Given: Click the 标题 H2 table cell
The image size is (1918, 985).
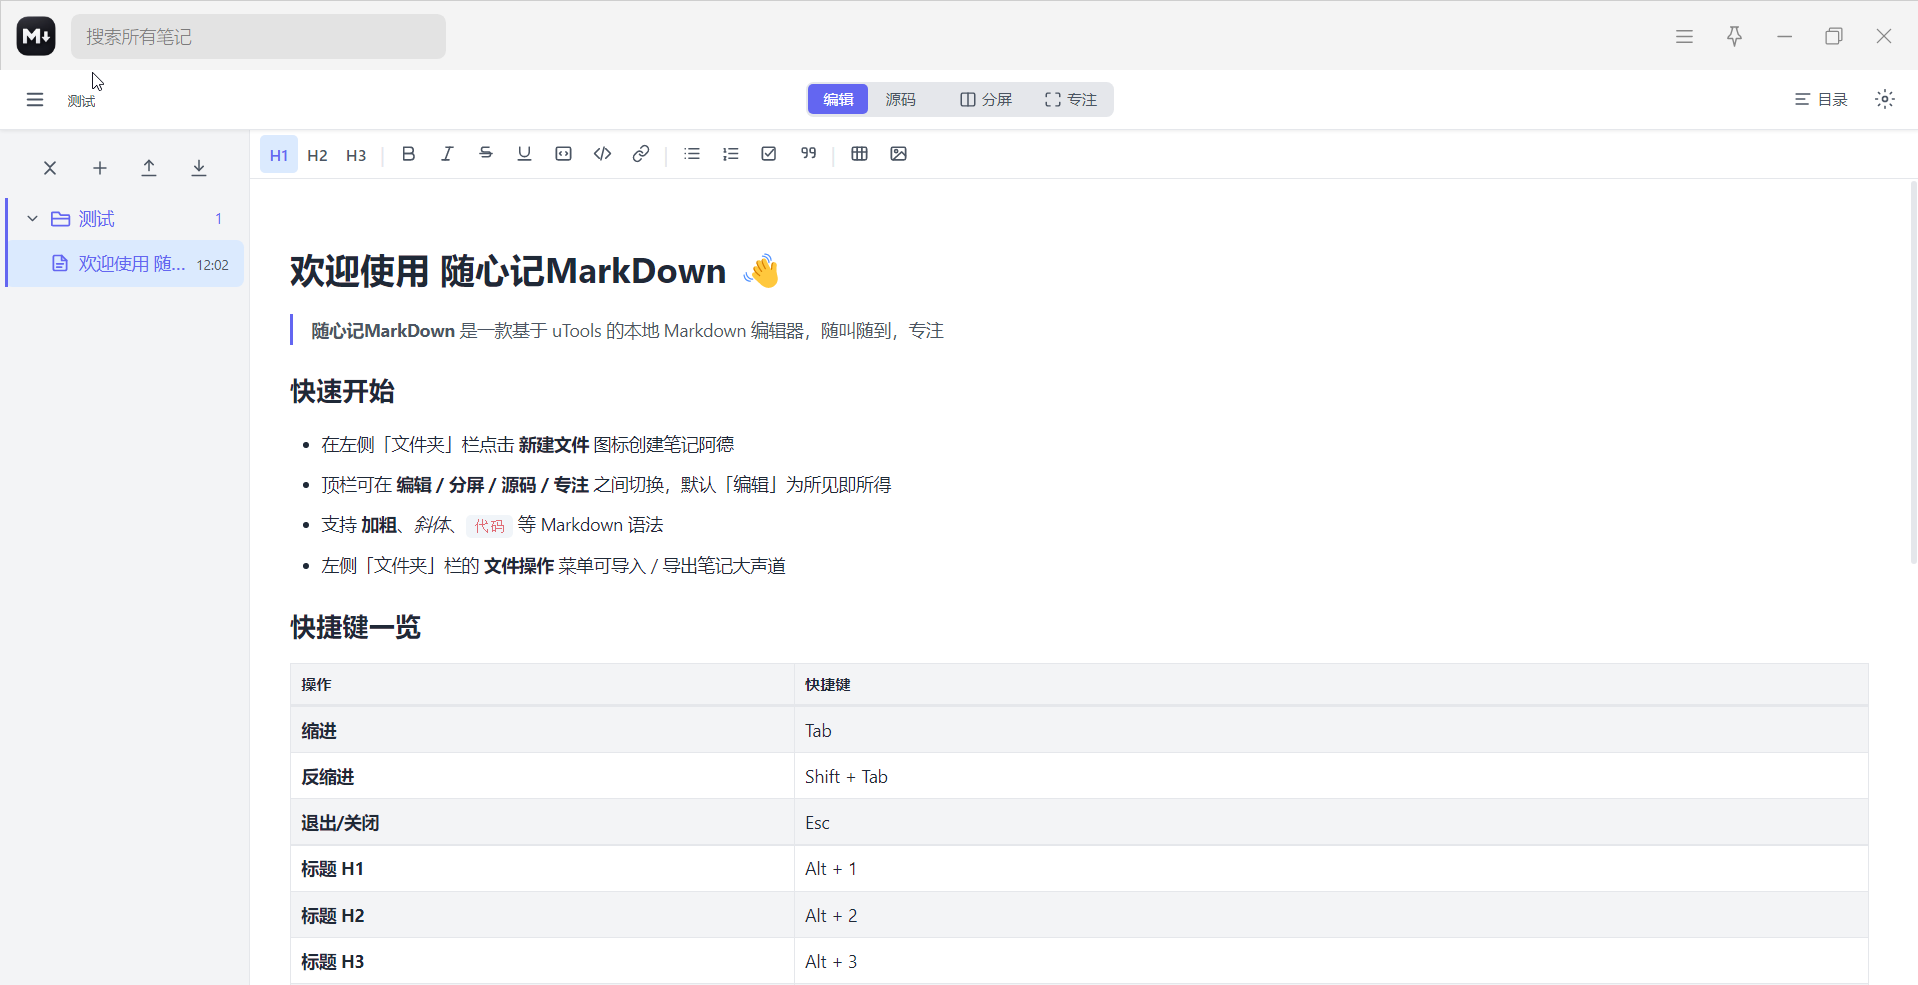Looking at the screenshot, I should coord(542,915).
